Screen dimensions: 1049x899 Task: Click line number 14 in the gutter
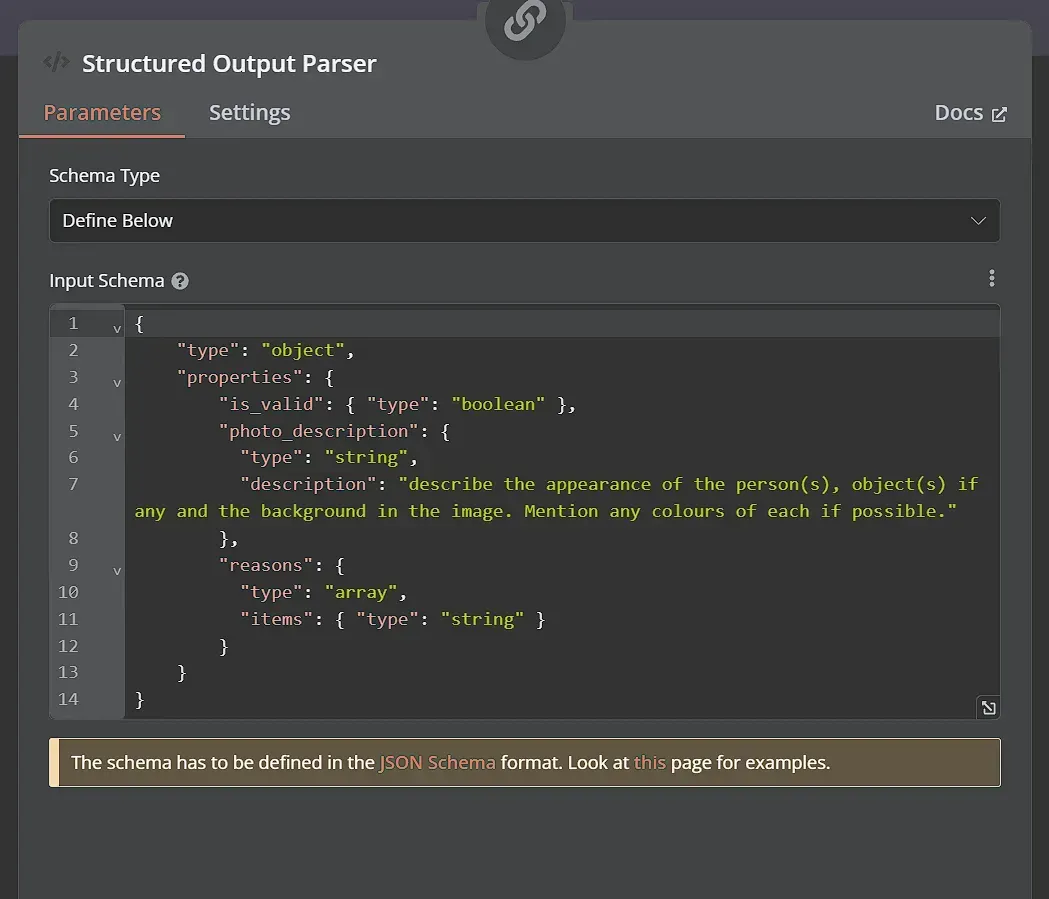(x=68, y=700)
